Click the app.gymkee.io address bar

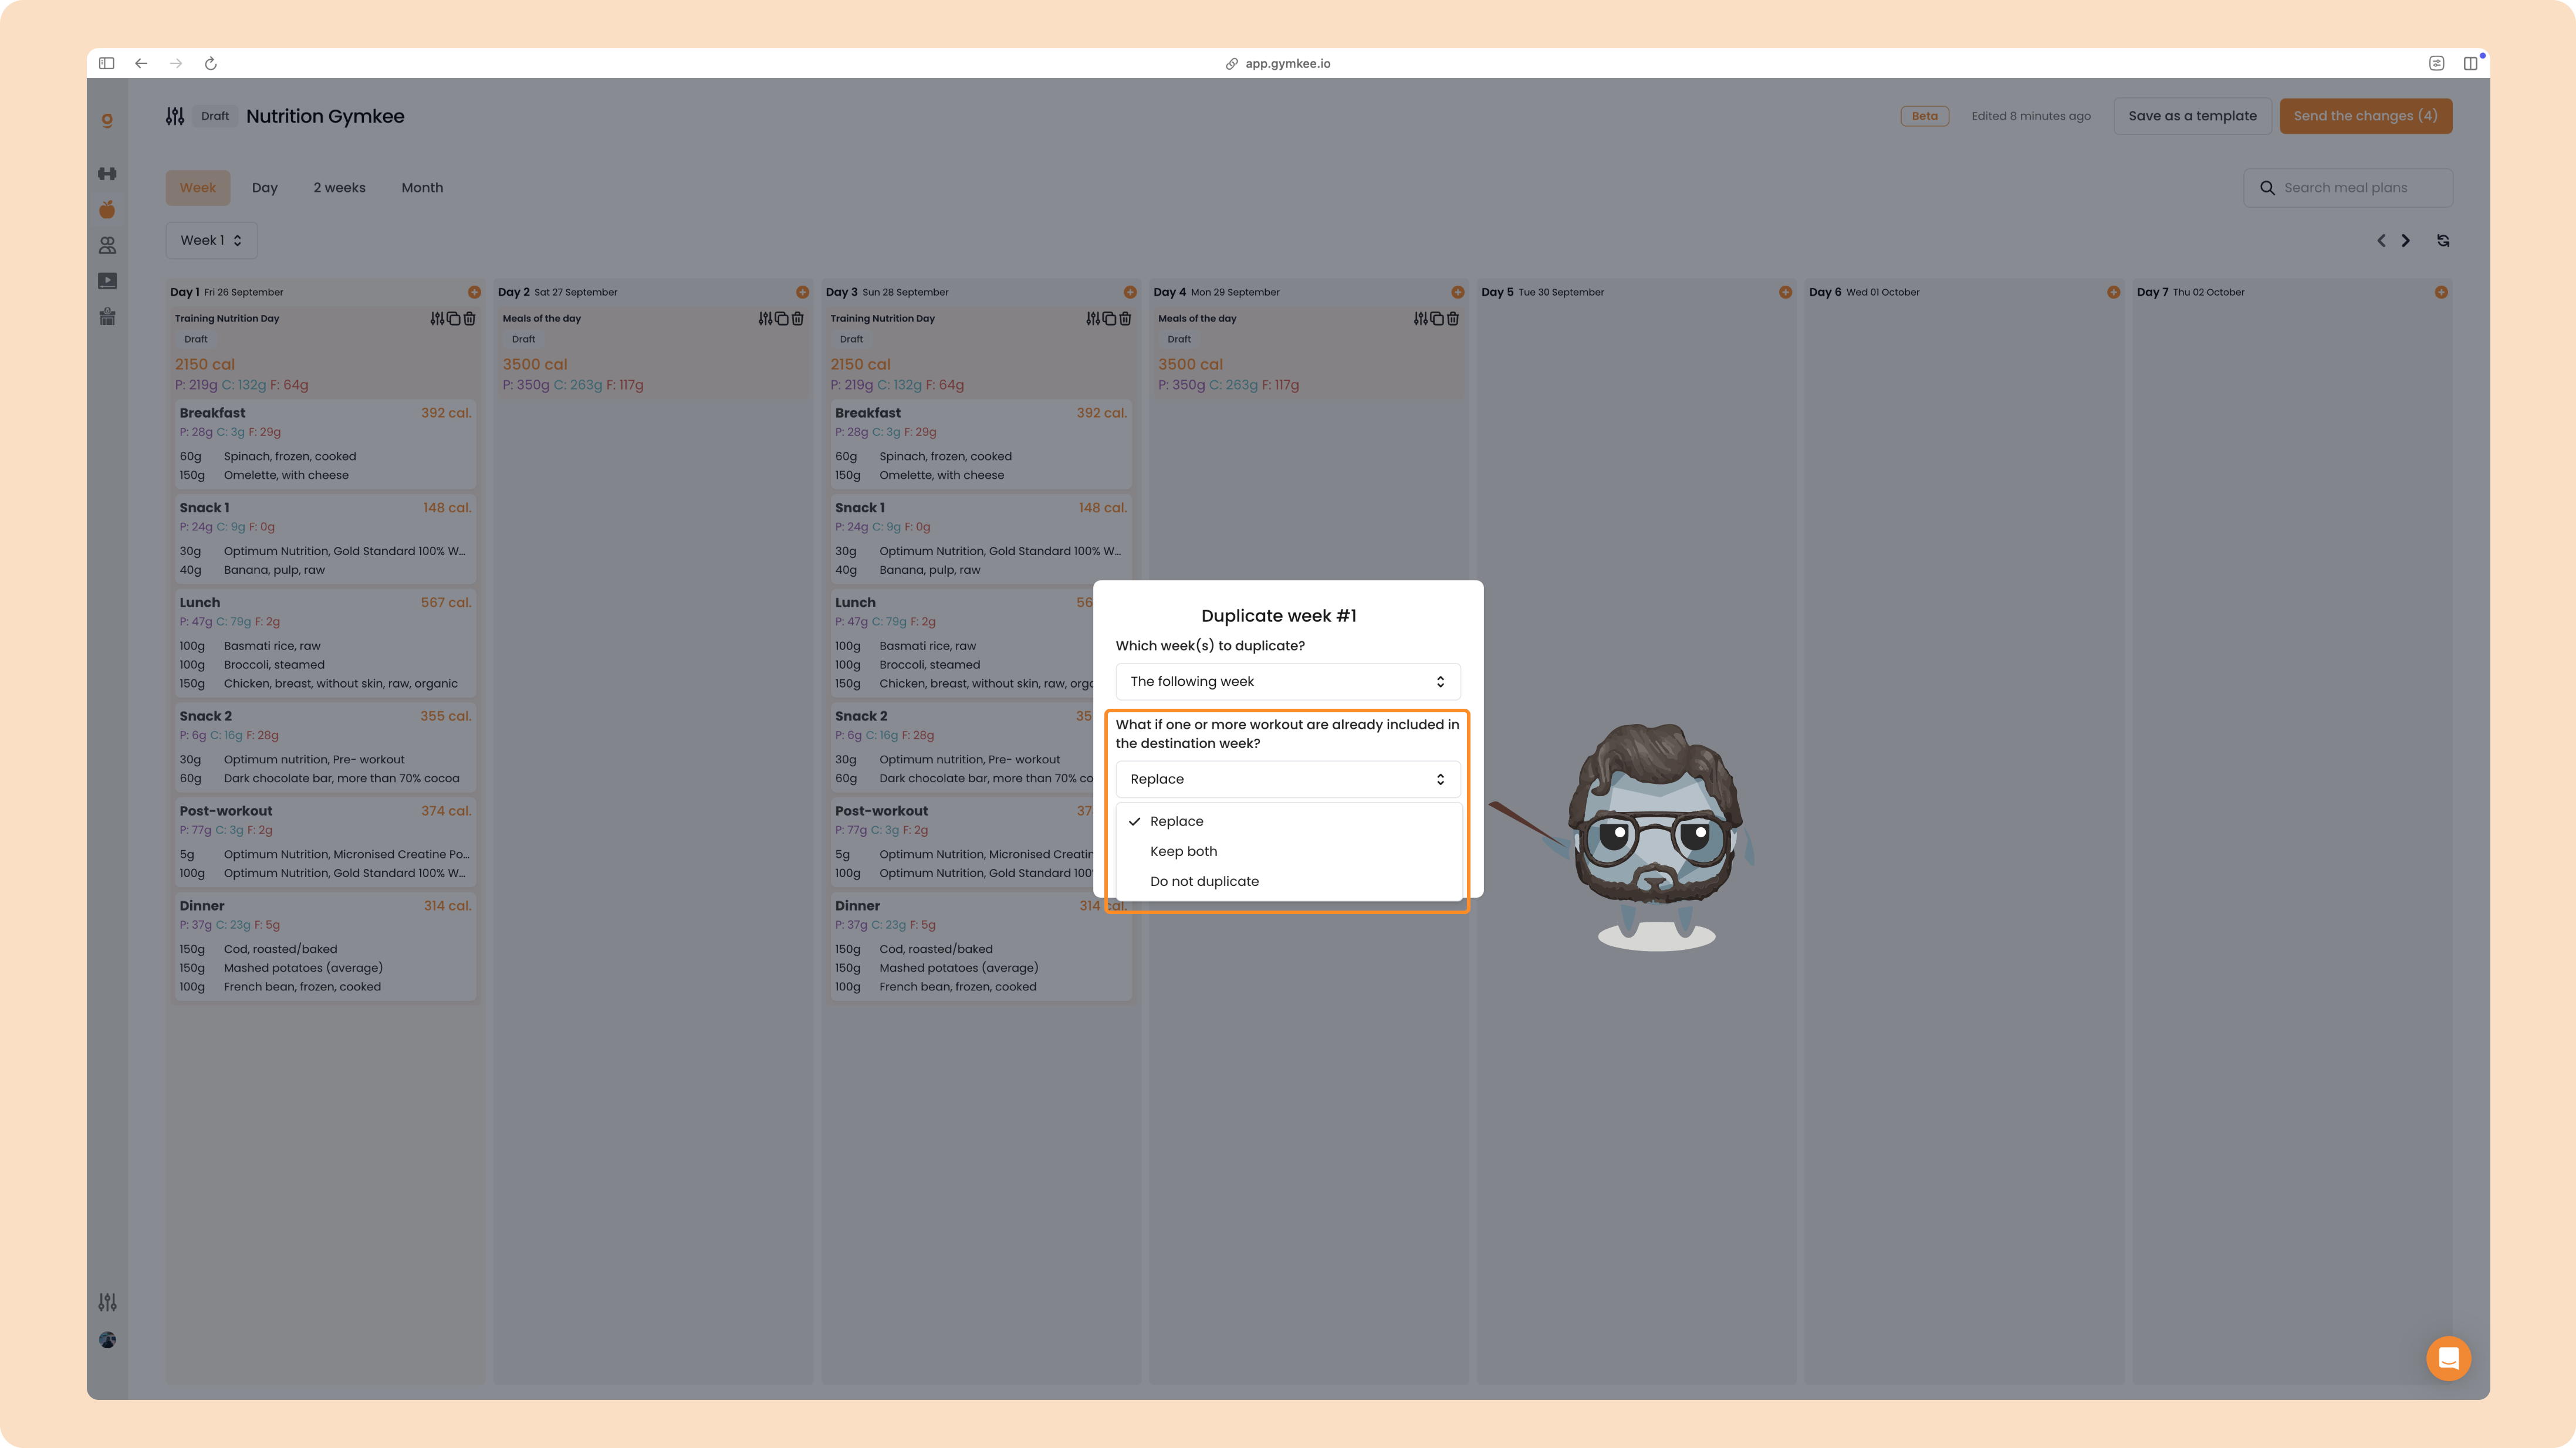[x=1278, y=63]
